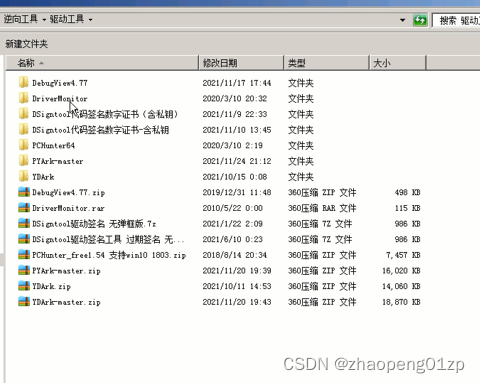Click the date 2021/11/17 17:44
This screenshot has width=480, height=383.
tap(237, 83)
